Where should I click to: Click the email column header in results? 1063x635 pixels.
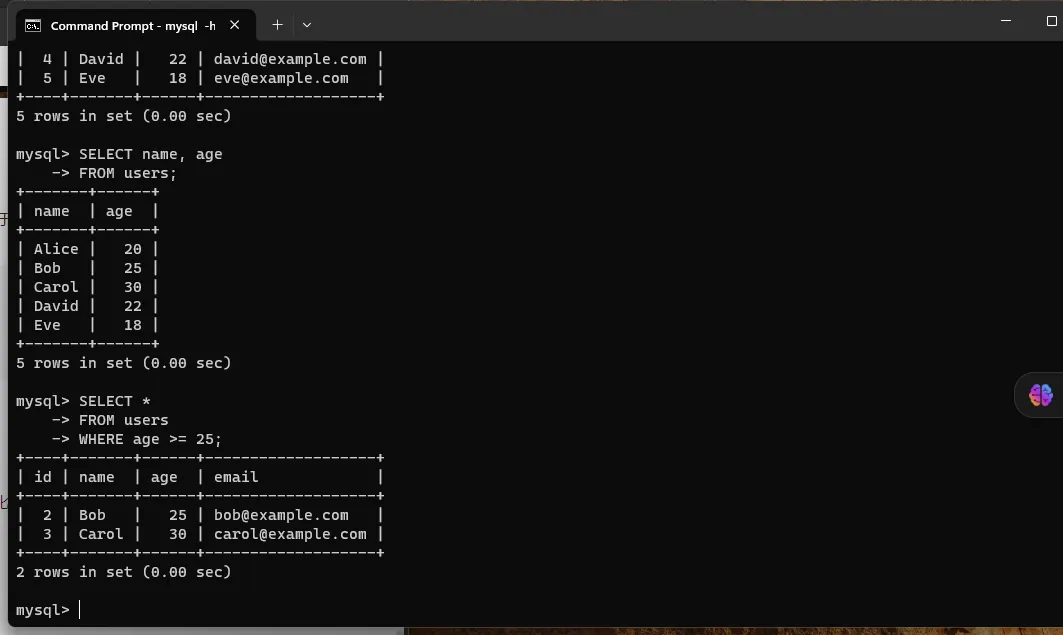pyautogui.click(x=236, y=477)
